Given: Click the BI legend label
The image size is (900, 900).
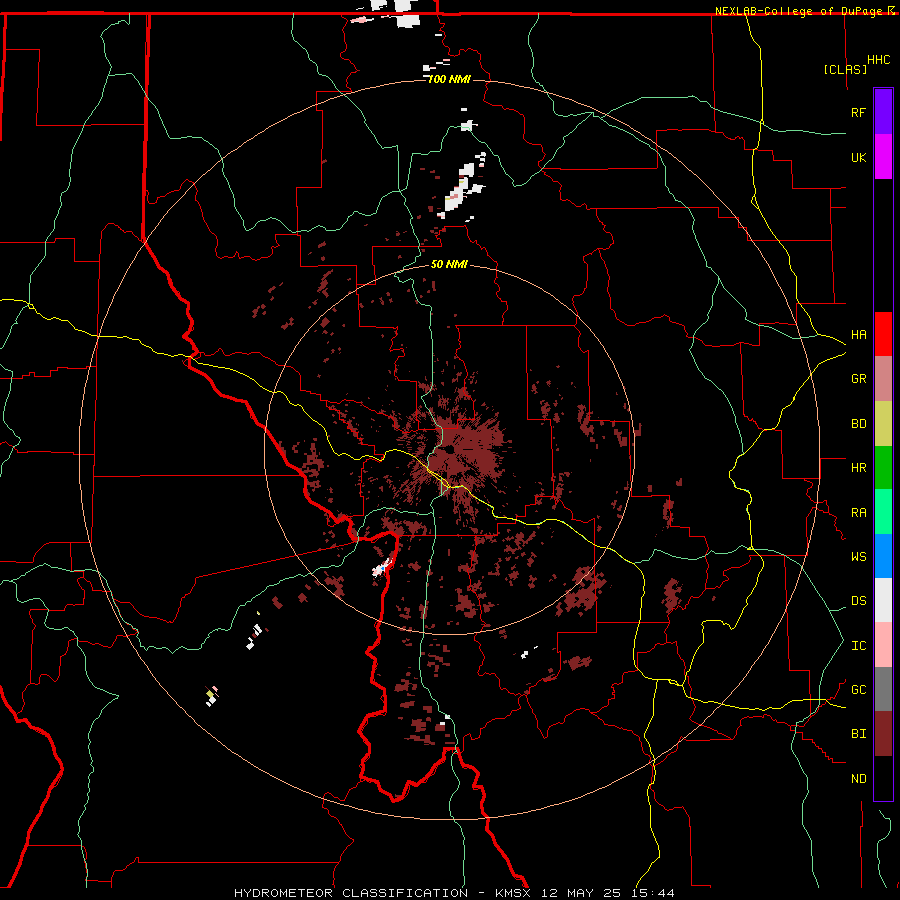Looking at the screenshot, I should click(858, 734).
